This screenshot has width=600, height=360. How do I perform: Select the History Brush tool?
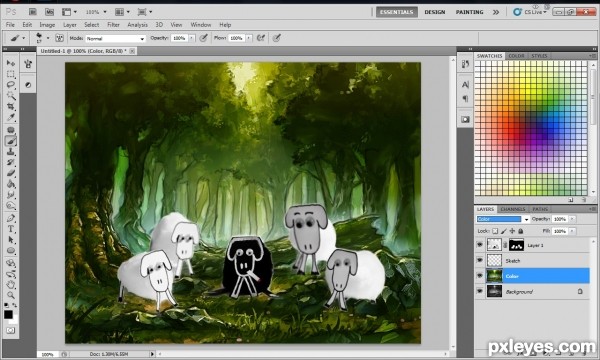11,163
